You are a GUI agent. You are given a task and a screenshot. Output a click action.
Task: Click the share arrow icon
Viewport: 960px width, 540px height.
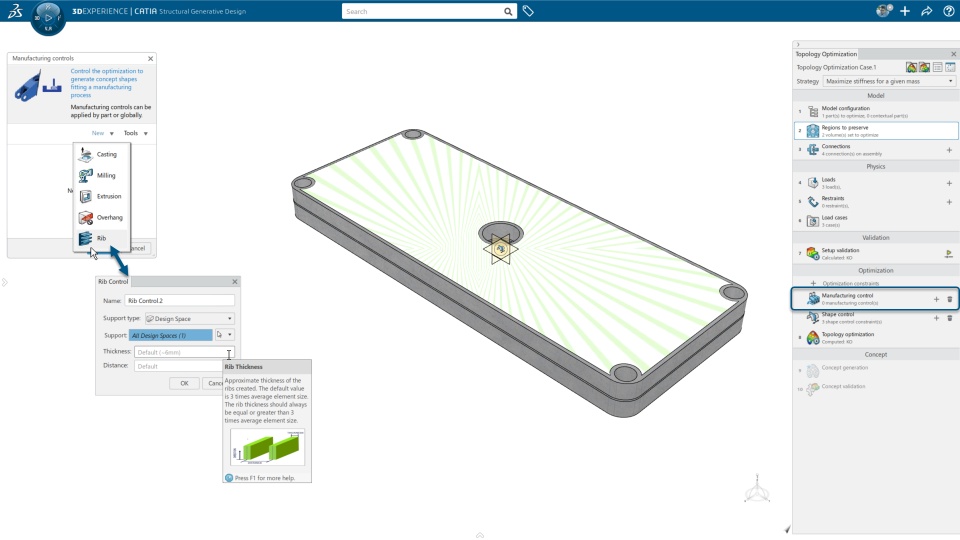tap(926, 11)
